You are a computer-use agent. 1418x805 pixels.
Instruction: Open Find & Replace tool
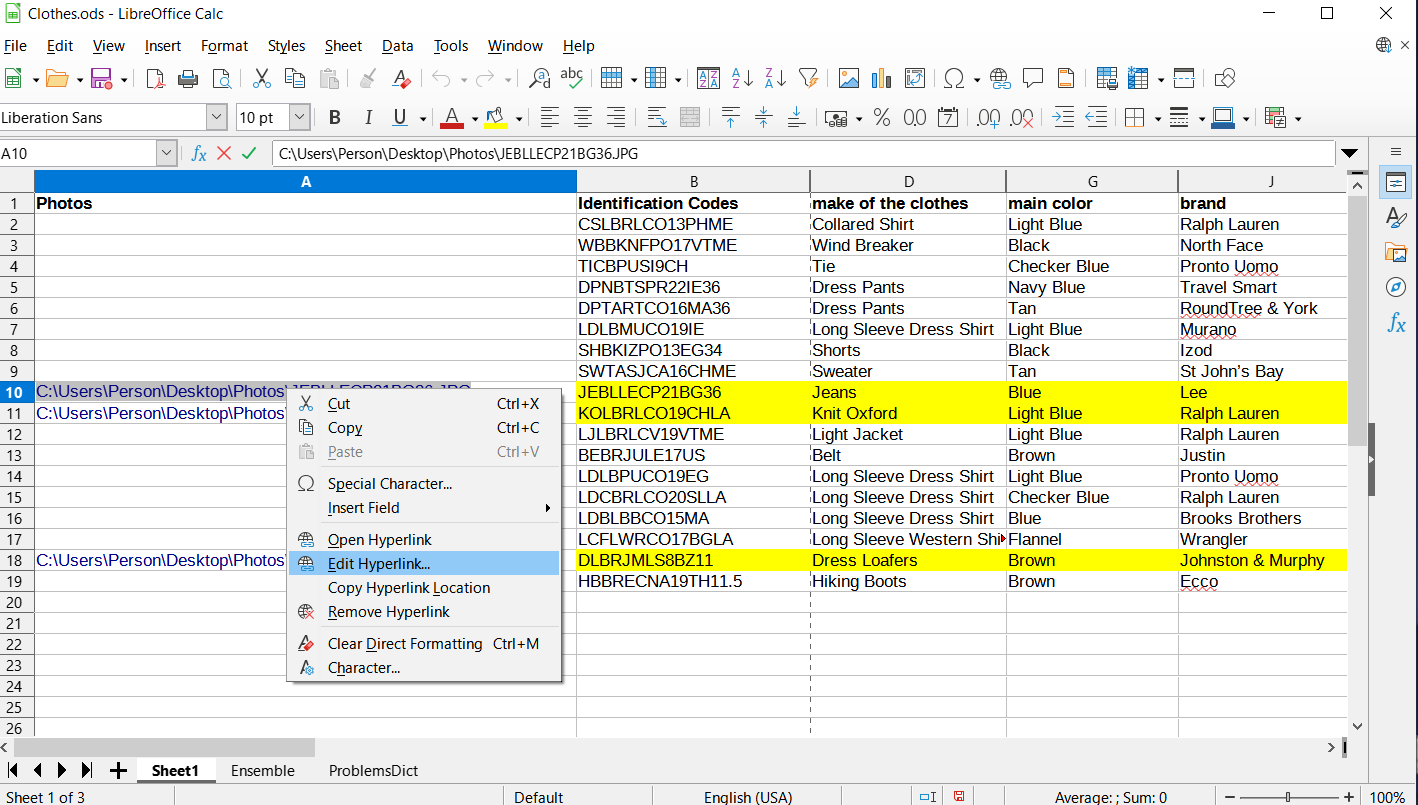click(540, 78)
